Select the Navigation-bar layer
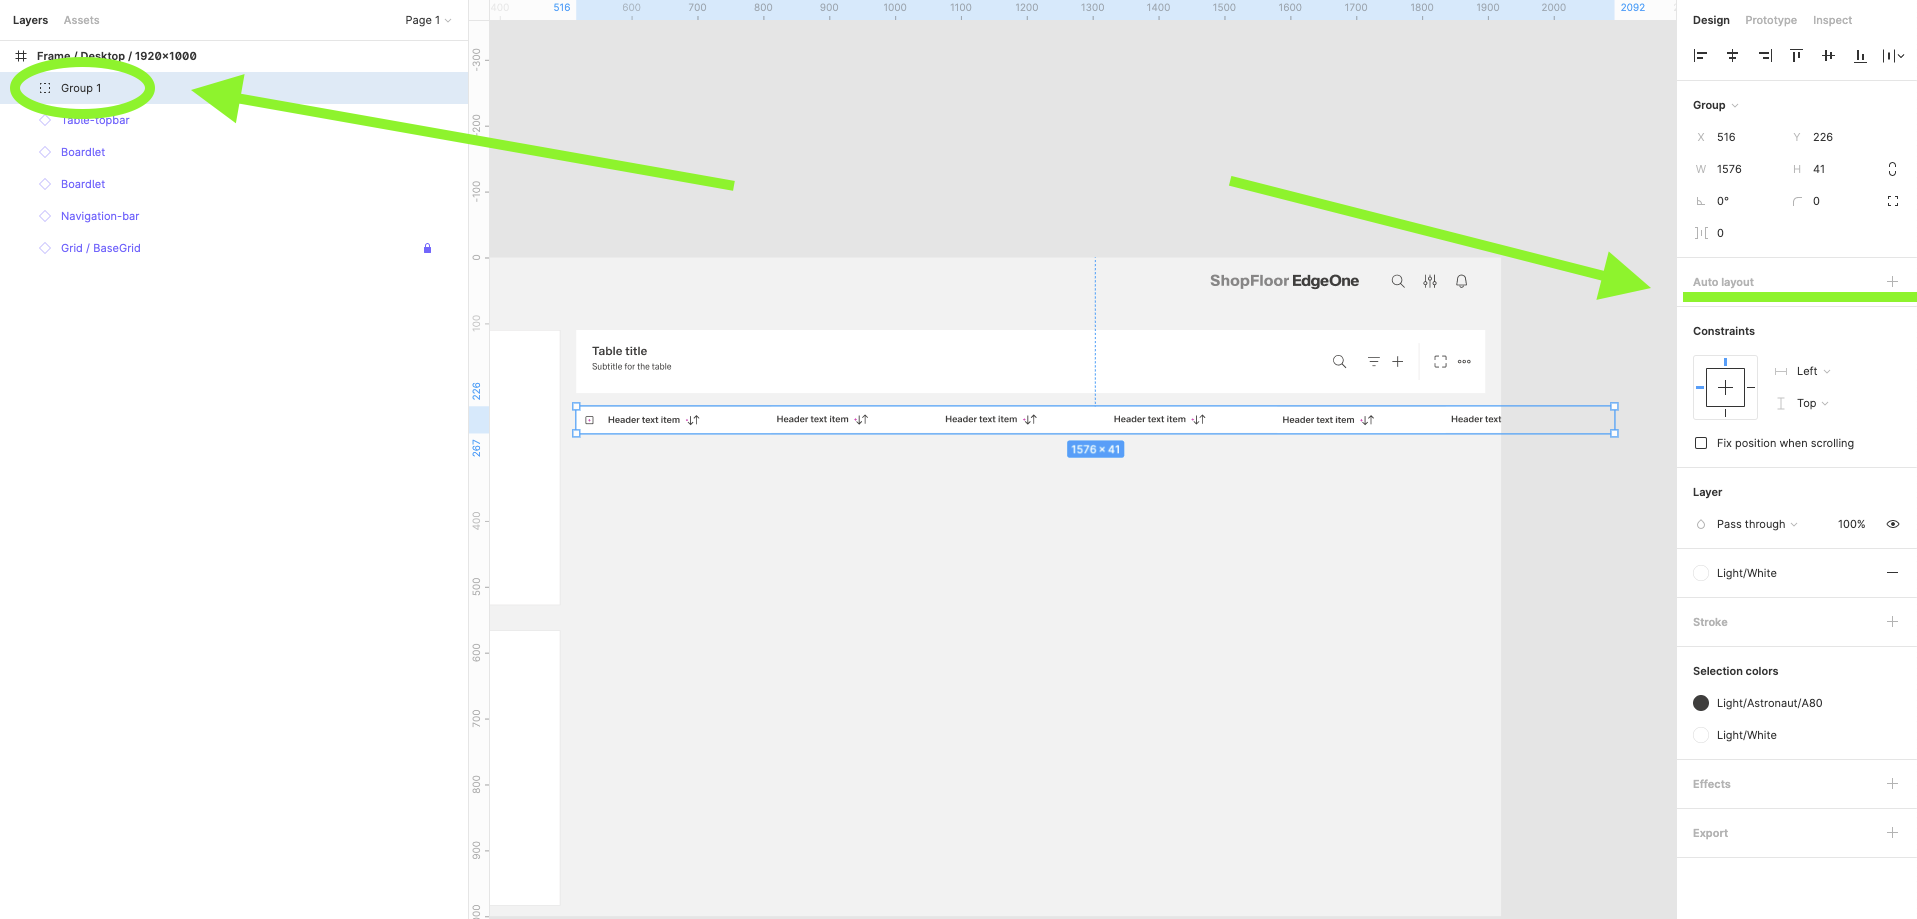The image size is (1917, 919). (100, 216)
